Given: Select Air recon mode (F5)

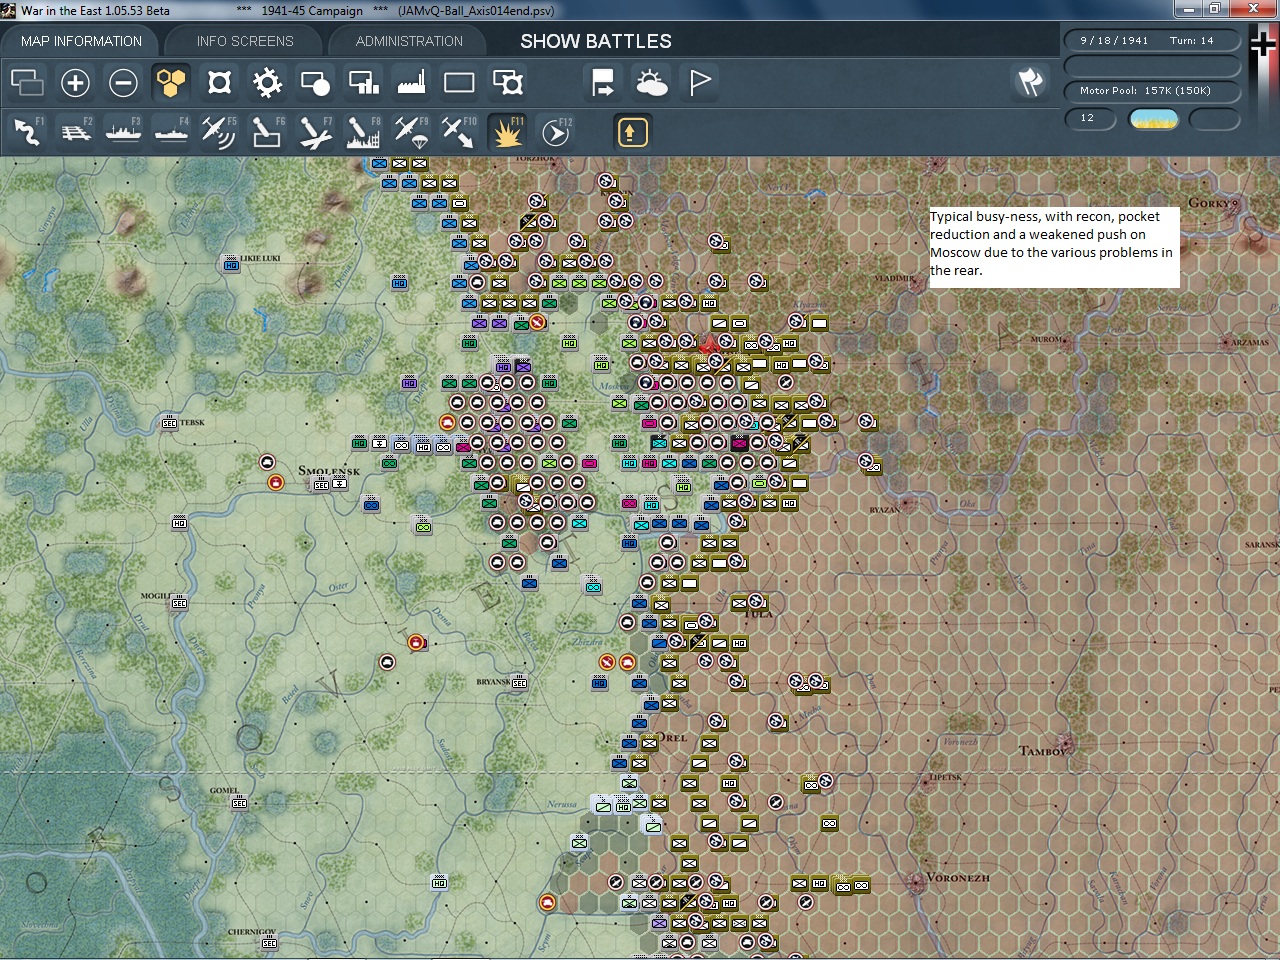Looking at the screenshot, I should pos(219,132).
